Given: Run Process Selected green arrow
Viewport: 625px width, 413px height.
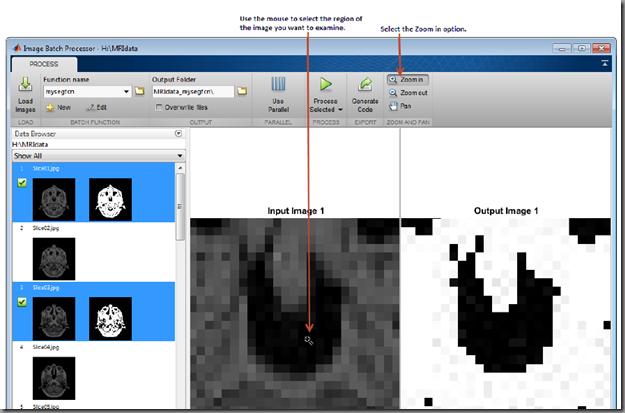Looking at the screenshot, I should coord(326,84).
